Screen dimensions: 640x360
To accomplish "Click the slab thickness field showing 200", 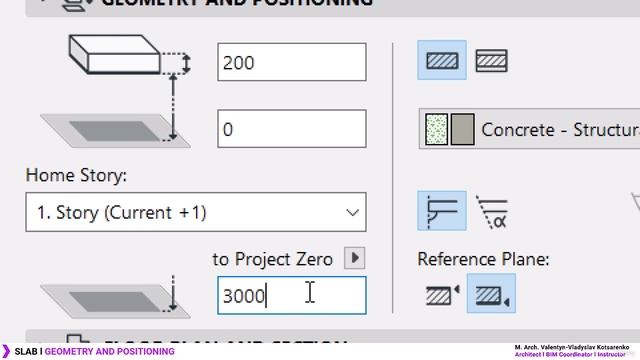I will 292,62.
